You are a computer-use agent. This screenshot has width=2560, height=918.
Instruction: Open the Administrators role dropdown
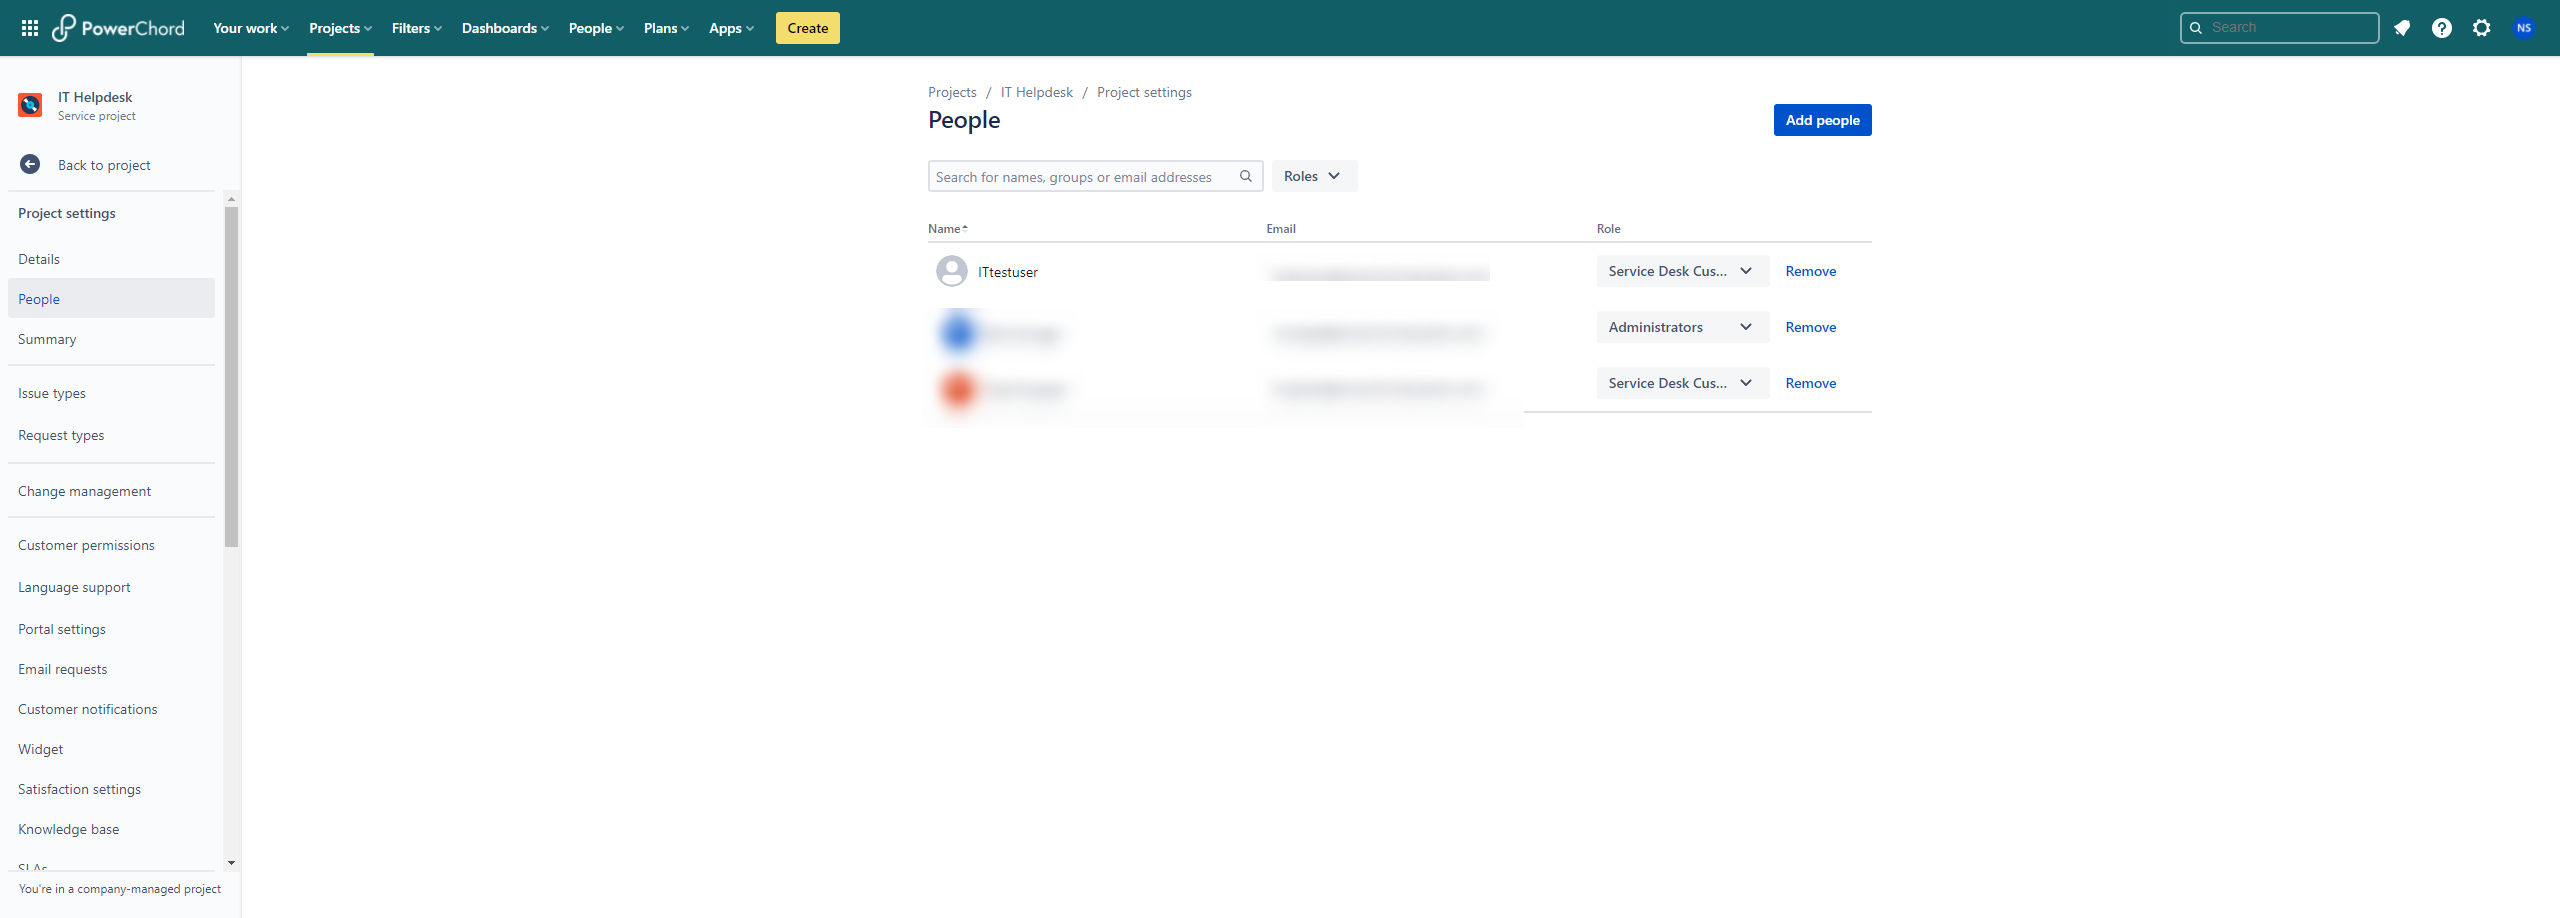[x=1683, y=327]
